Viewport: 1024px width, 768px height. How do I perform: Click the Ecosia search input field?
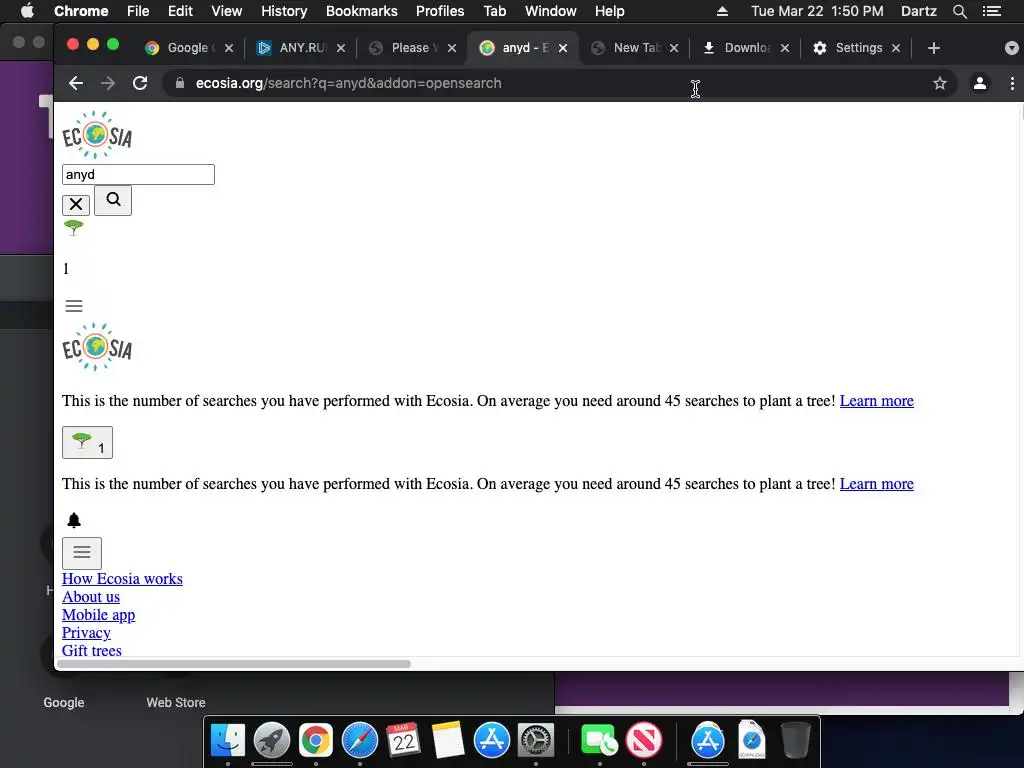tap(138, 174)
